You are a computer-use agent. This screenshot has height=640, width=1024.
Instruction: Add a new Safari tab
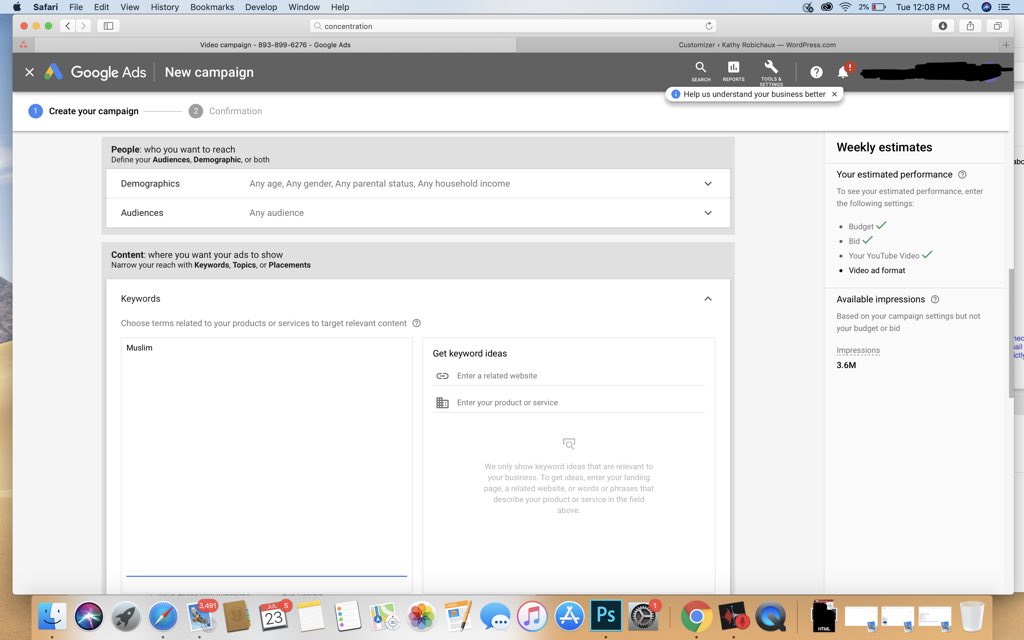[x=1006, y=45]
